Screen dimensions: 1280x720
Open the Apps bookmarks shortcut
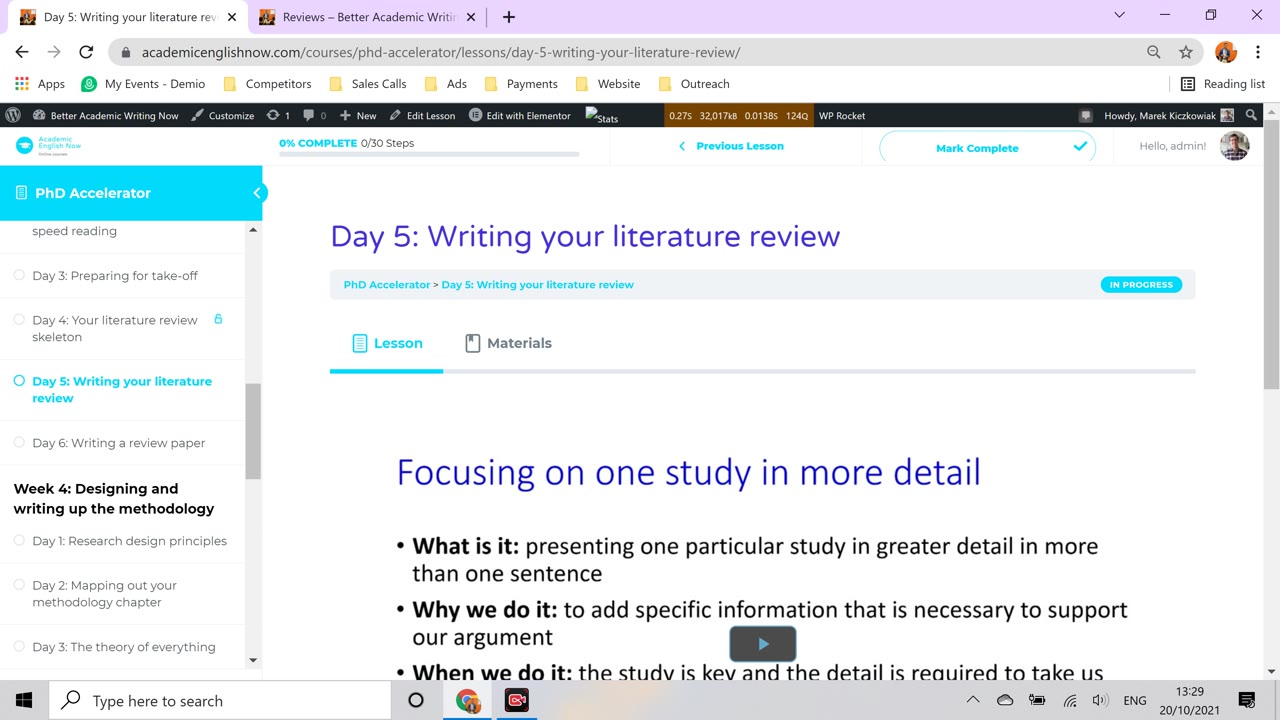pyautogui.click(x=40, y=84)
